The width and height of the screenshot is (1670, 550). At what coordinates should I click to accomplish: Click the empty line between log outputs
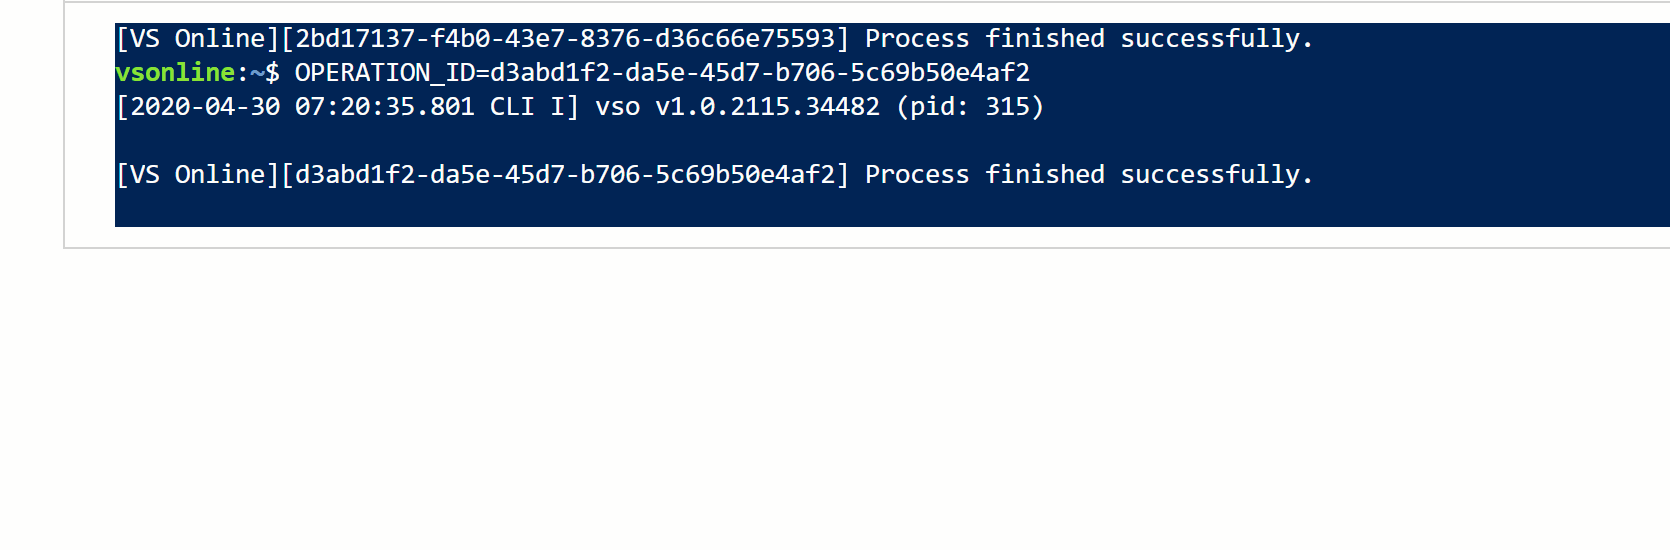pyautogui.click(x=600, y=141)
